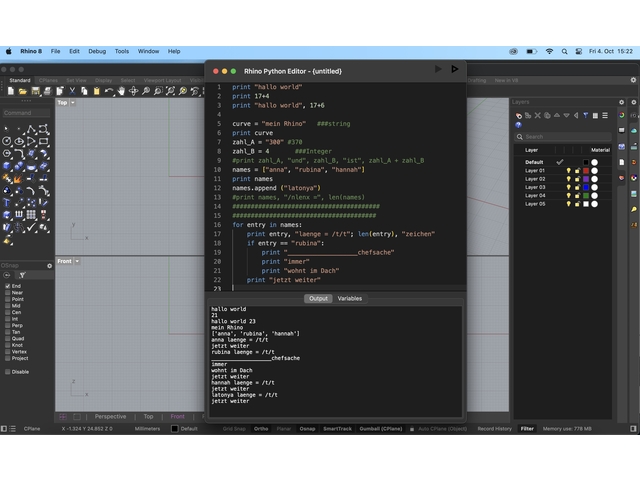
Task: Change Layer 01 red color swatch
Action: [x=586, y=171]
